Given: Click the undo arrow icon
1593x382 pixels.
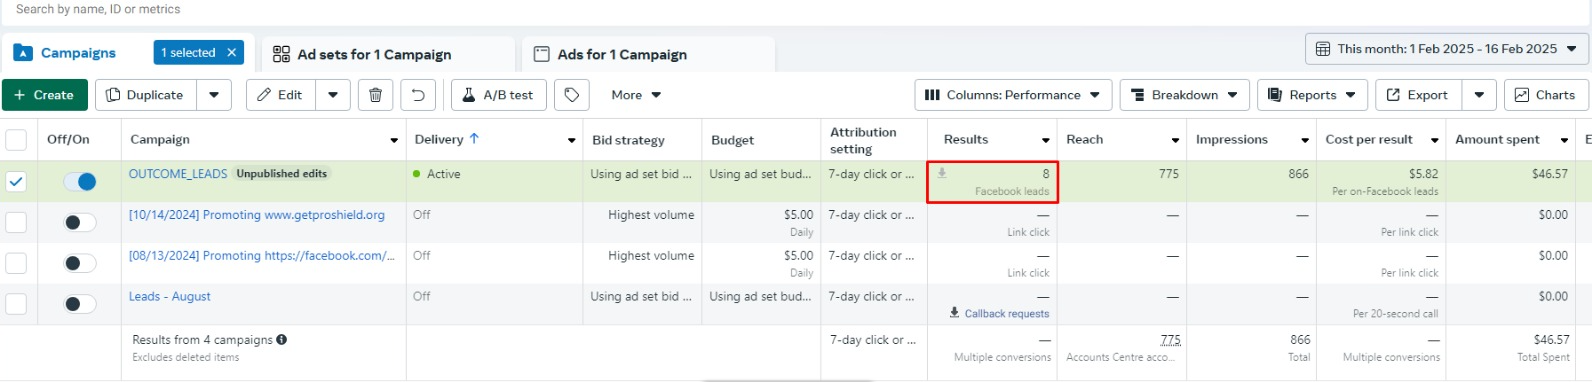Looking at the screenshot, I should [x=418, y=95].
